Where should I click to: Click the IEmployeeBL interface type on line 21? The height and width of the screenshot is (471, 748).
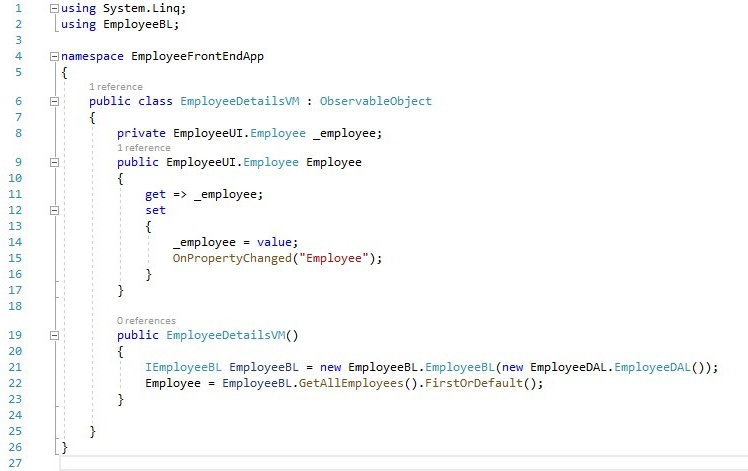183,367
